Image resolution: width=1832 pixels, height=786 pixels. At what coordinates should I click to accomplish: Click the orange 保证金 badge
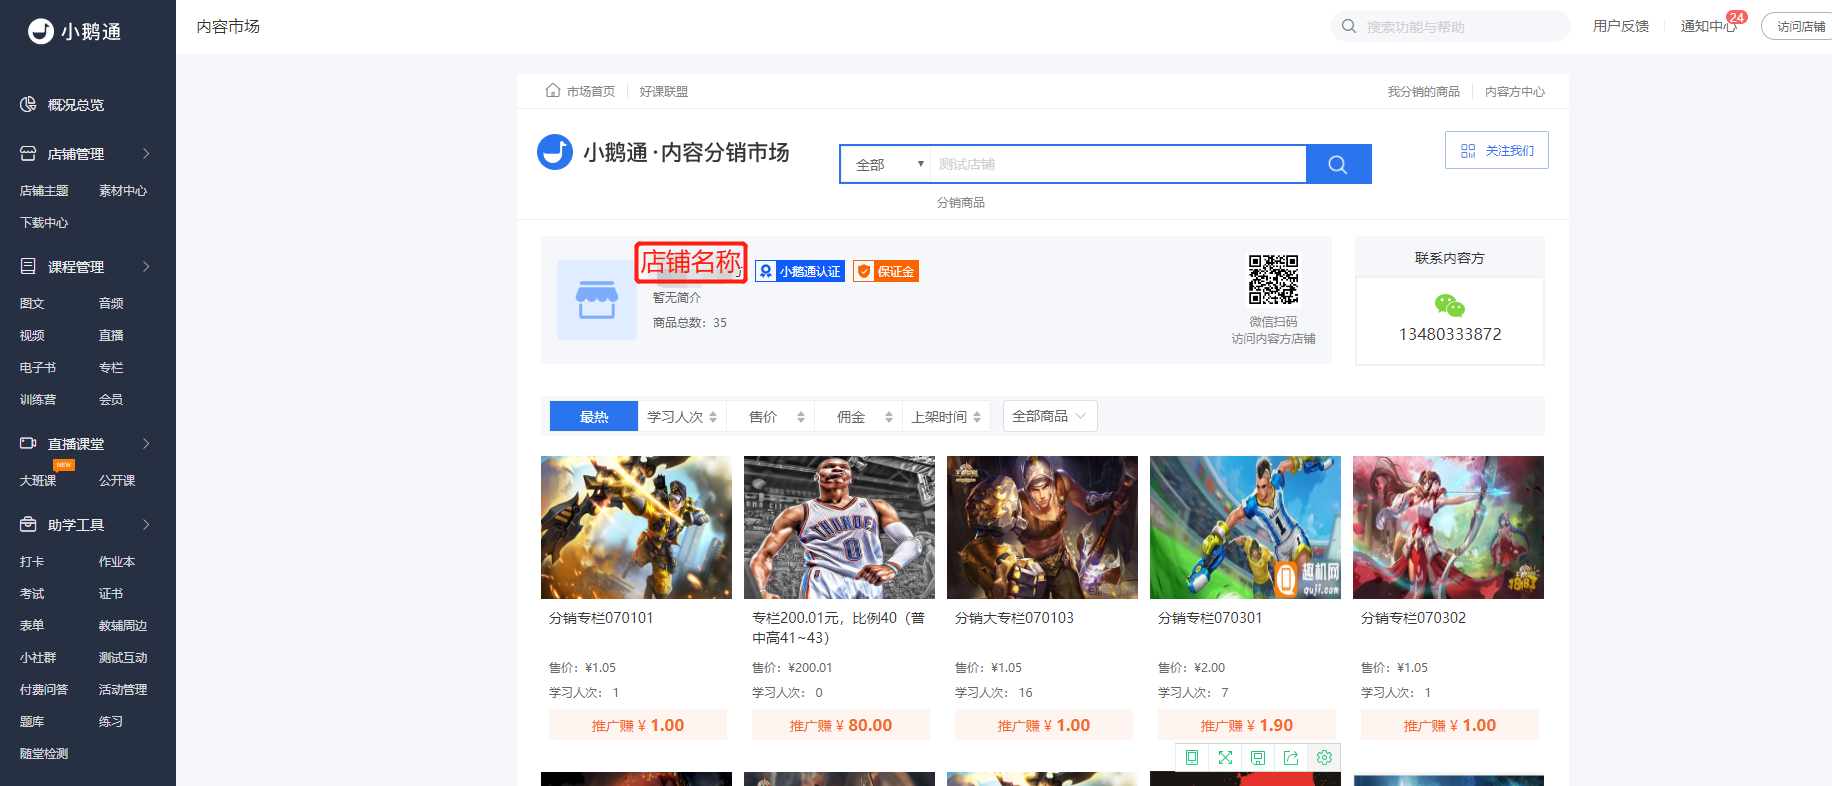[x=886, y=271]
